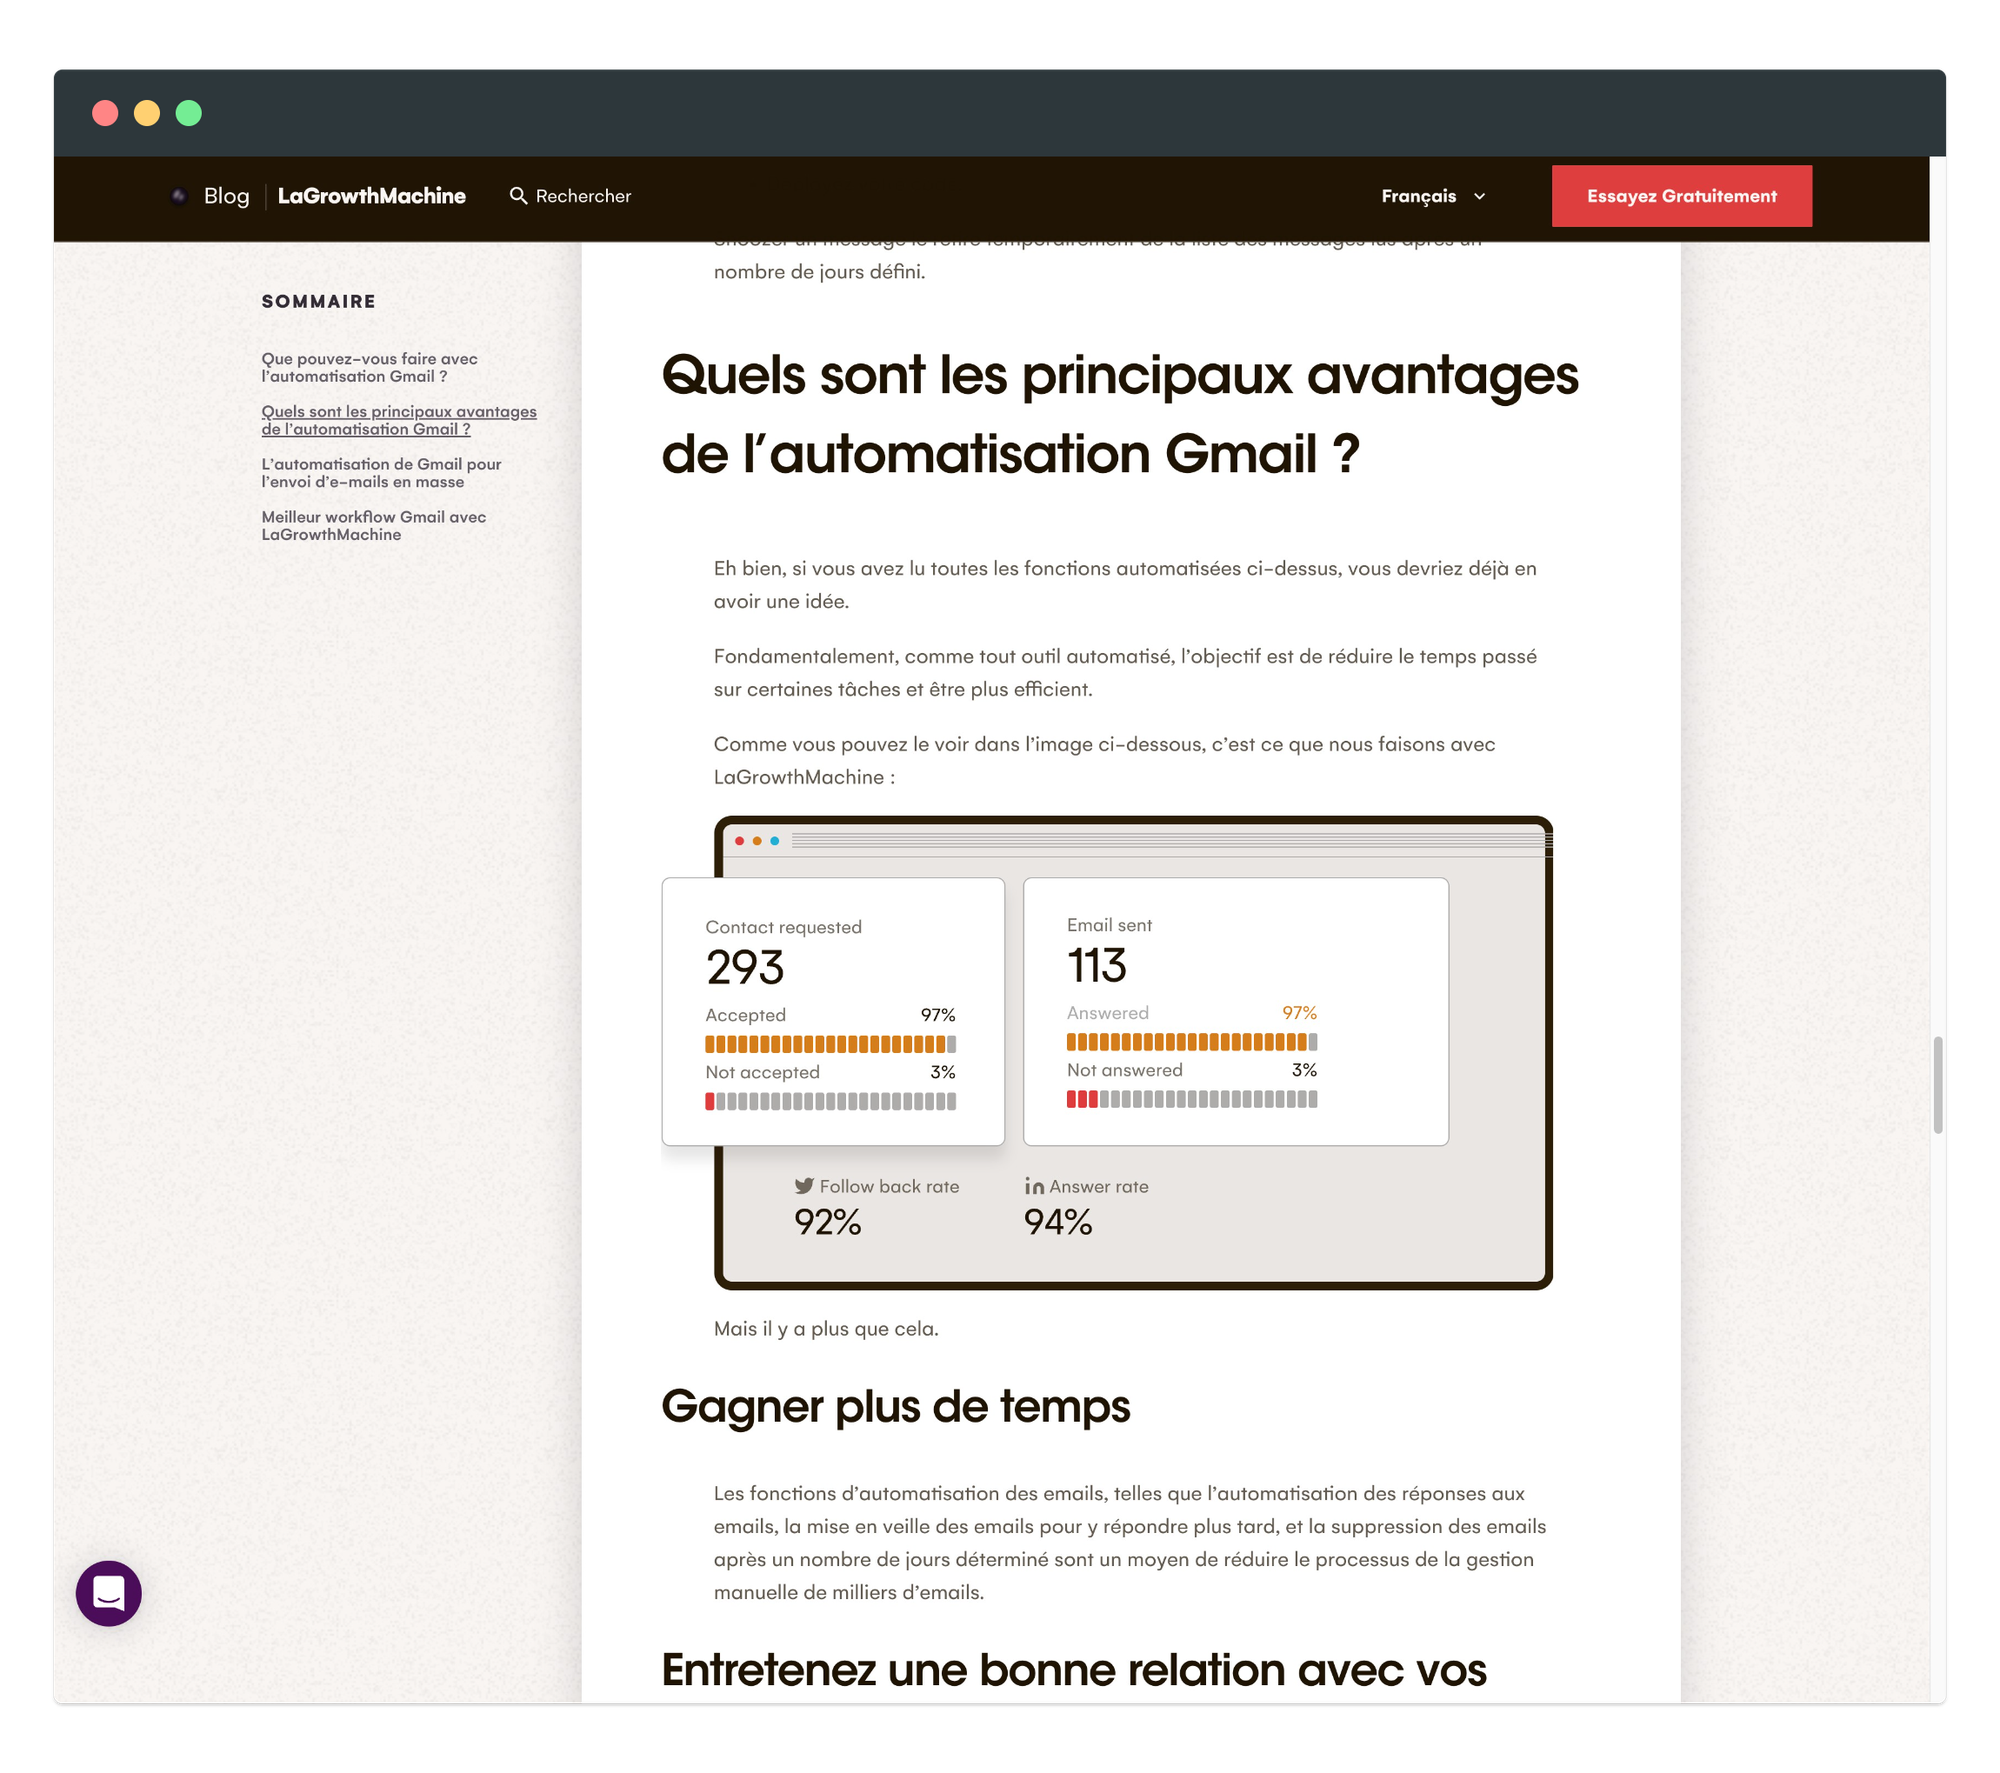Click 'Mais il y a plus que cela.' text

pyautogui.click(x=826, y=1328)
